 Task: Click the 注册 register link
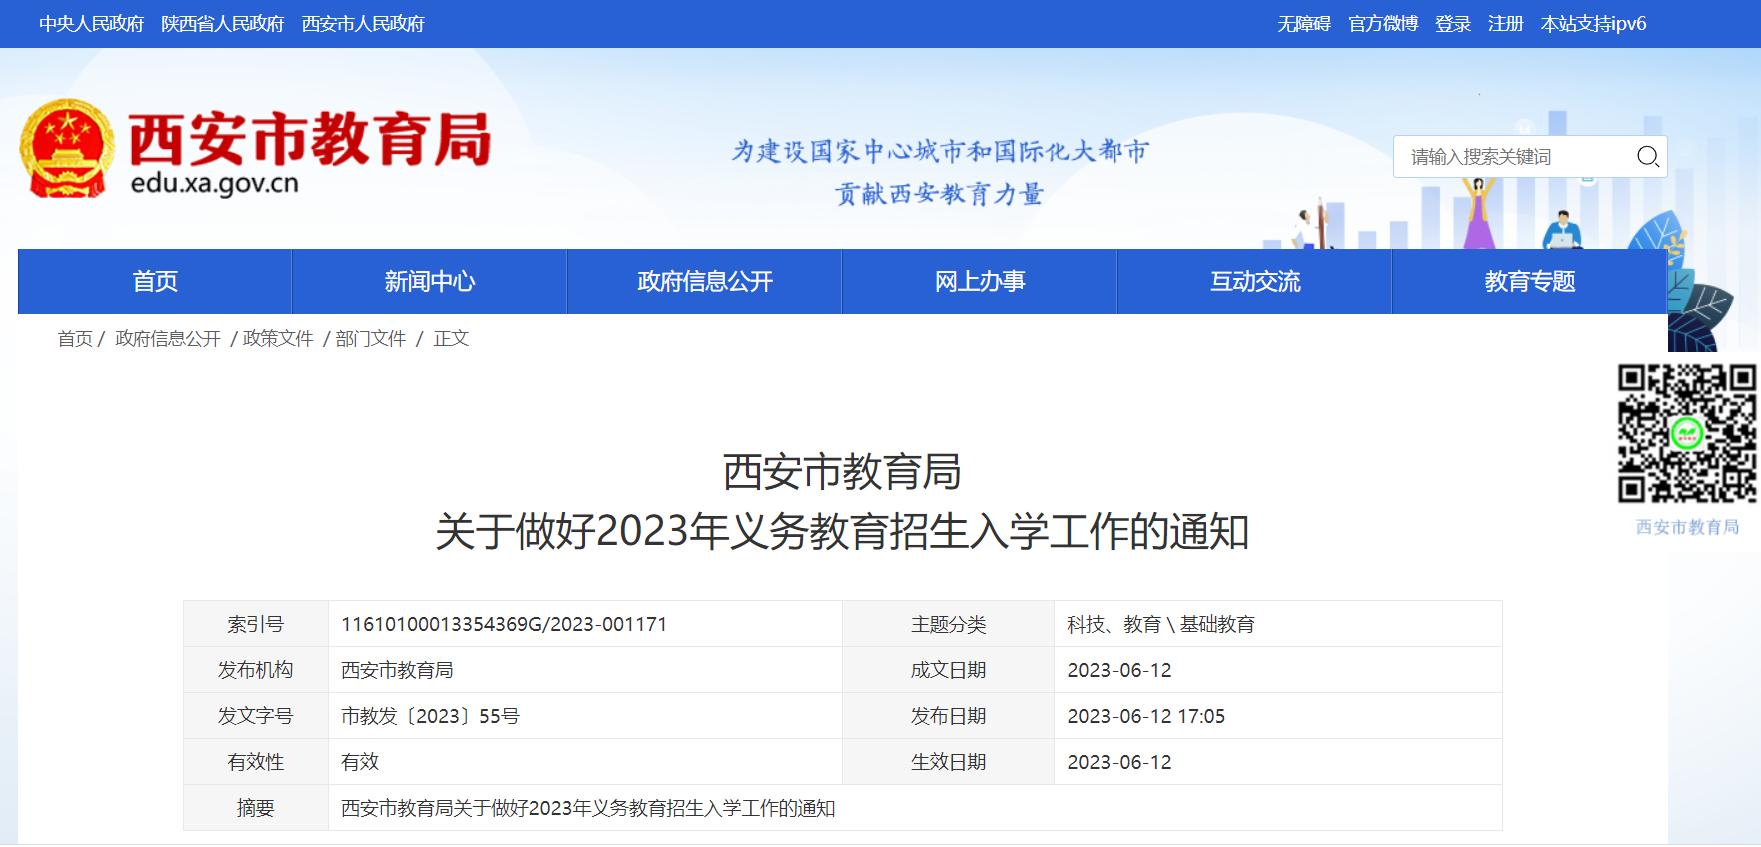pyautogui.click(x=1506, y=24)
